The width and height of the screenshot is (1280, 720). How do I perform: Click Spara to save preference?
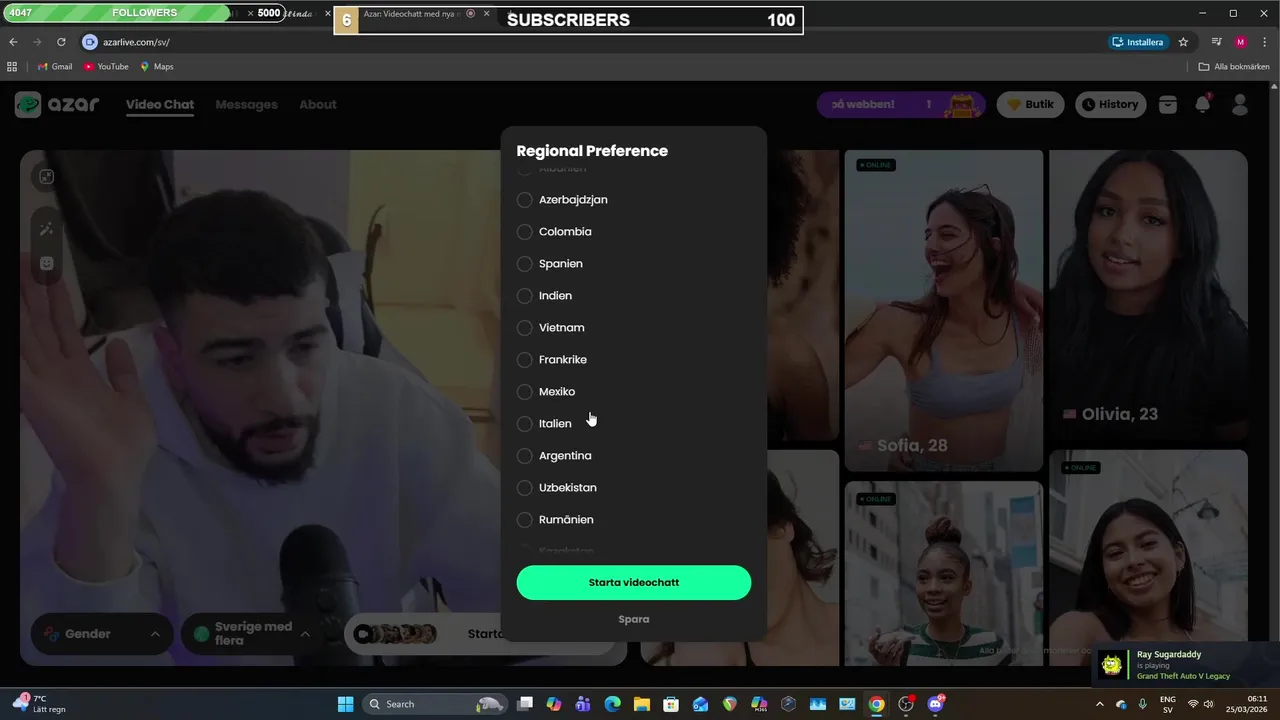634,619
